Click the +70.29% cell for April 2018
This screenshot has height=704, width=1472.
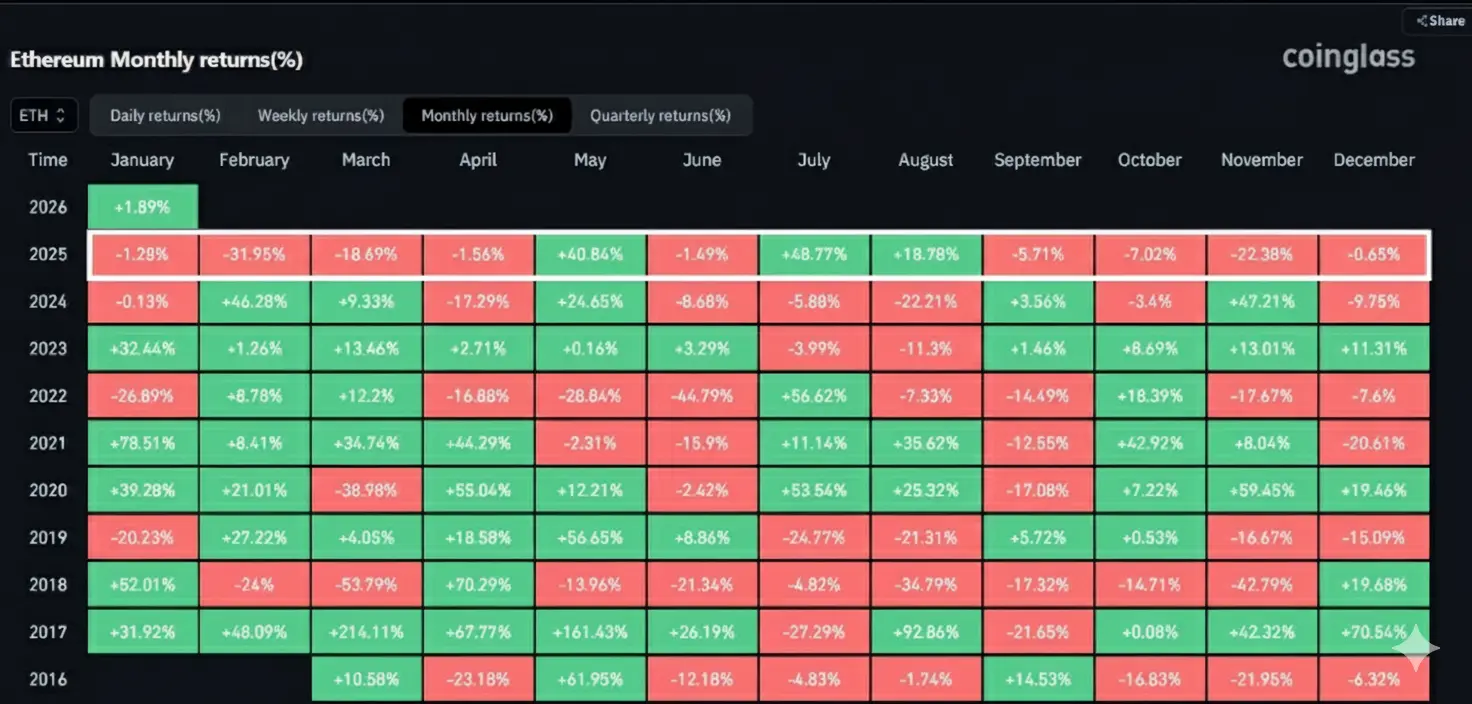(x=478, y=584)
